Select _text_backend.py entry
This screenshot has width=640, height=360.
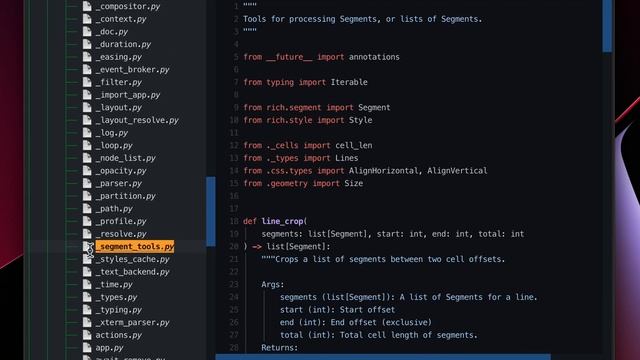pyautogui.click(x=132, y=272)
